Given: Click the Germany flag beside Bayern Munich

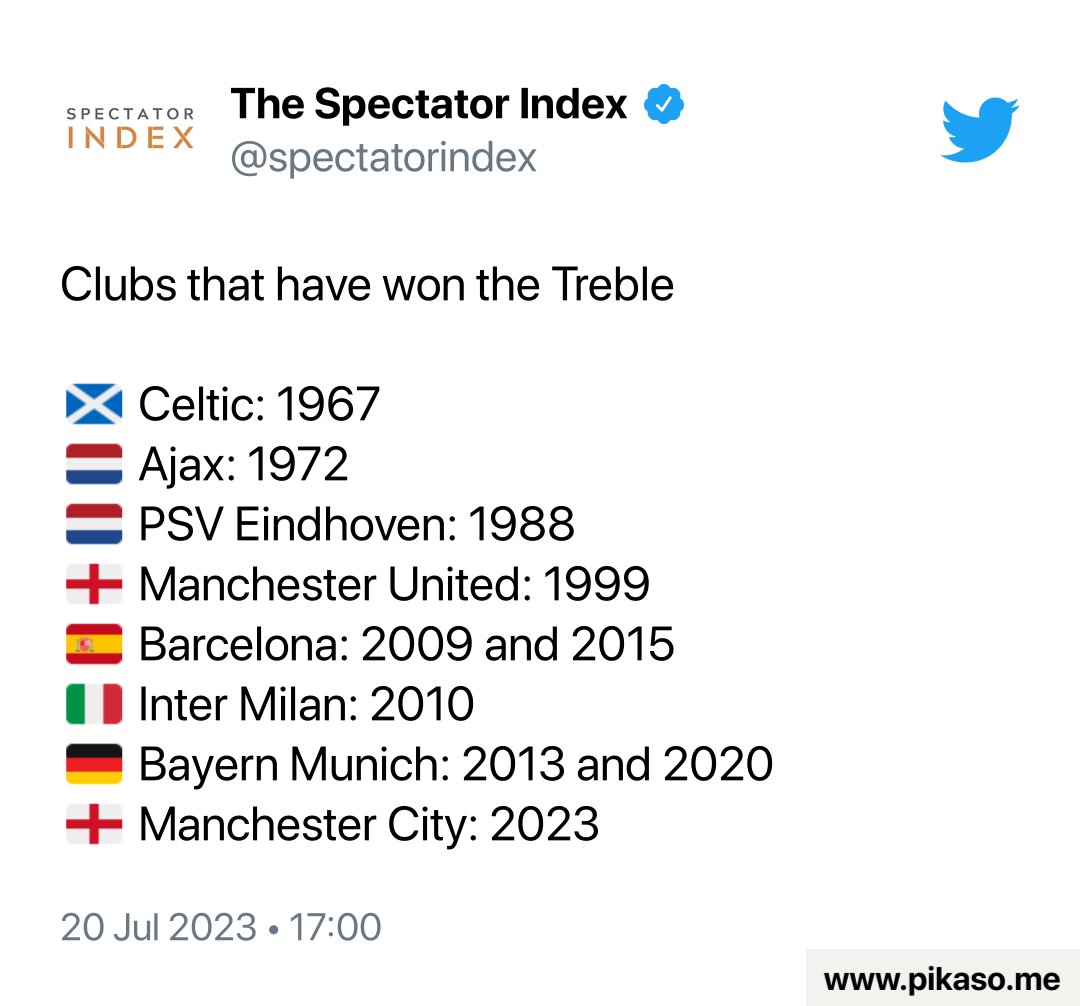Looking at the screenshot, I should tap(94, 765).
